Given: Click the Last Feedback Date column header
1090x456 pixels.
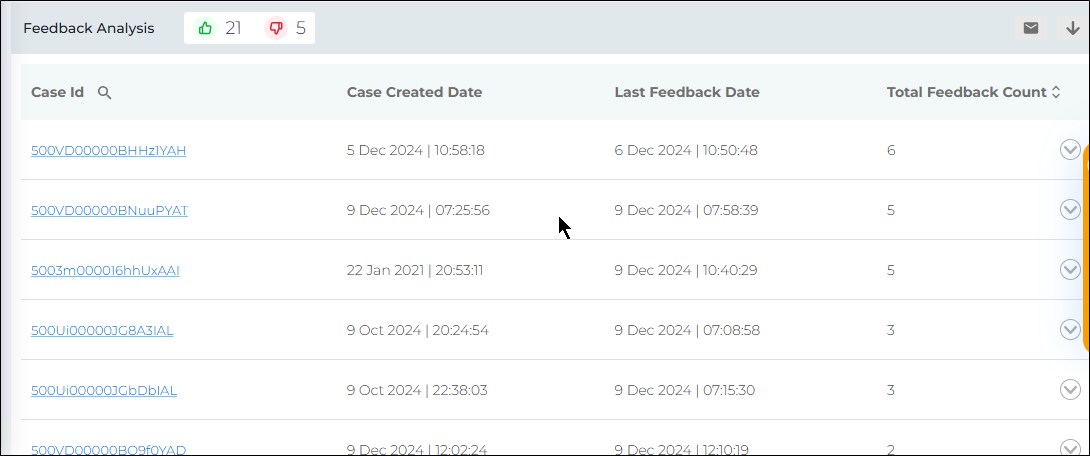Looking at the screenshot, I should pyautogui.click(x=686, y=92).
